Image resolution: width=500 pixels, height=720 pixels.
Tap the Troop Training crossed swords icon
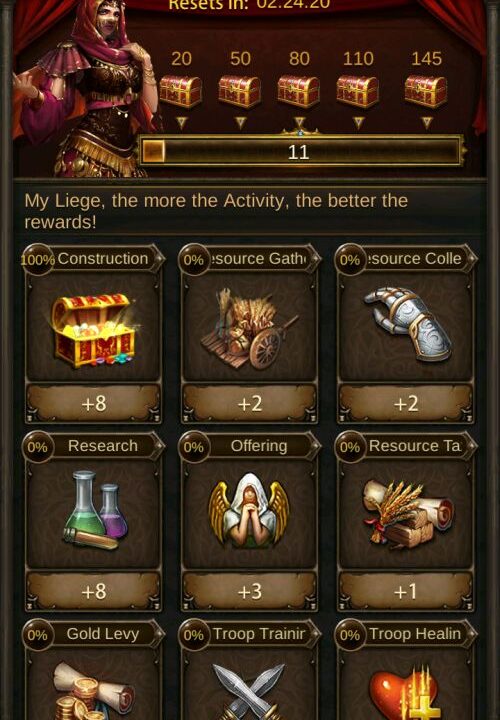coord(250,692)
